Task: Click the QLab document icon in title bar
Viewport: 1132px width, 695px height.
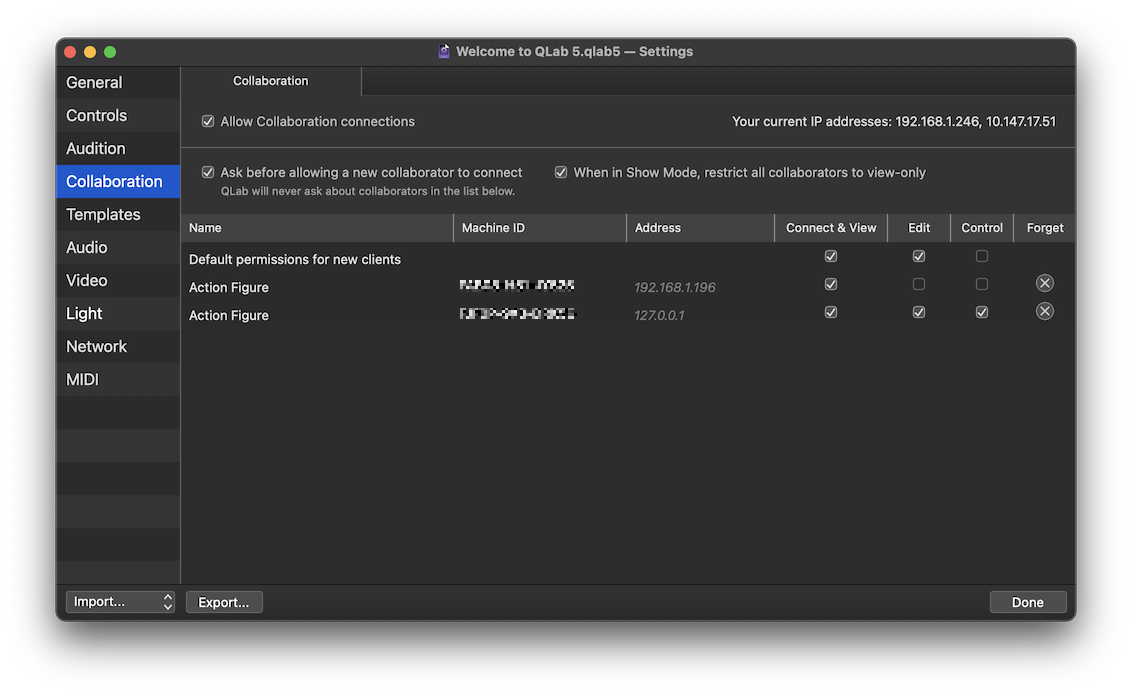Action: pyautogui.click(x=443, y=51)
